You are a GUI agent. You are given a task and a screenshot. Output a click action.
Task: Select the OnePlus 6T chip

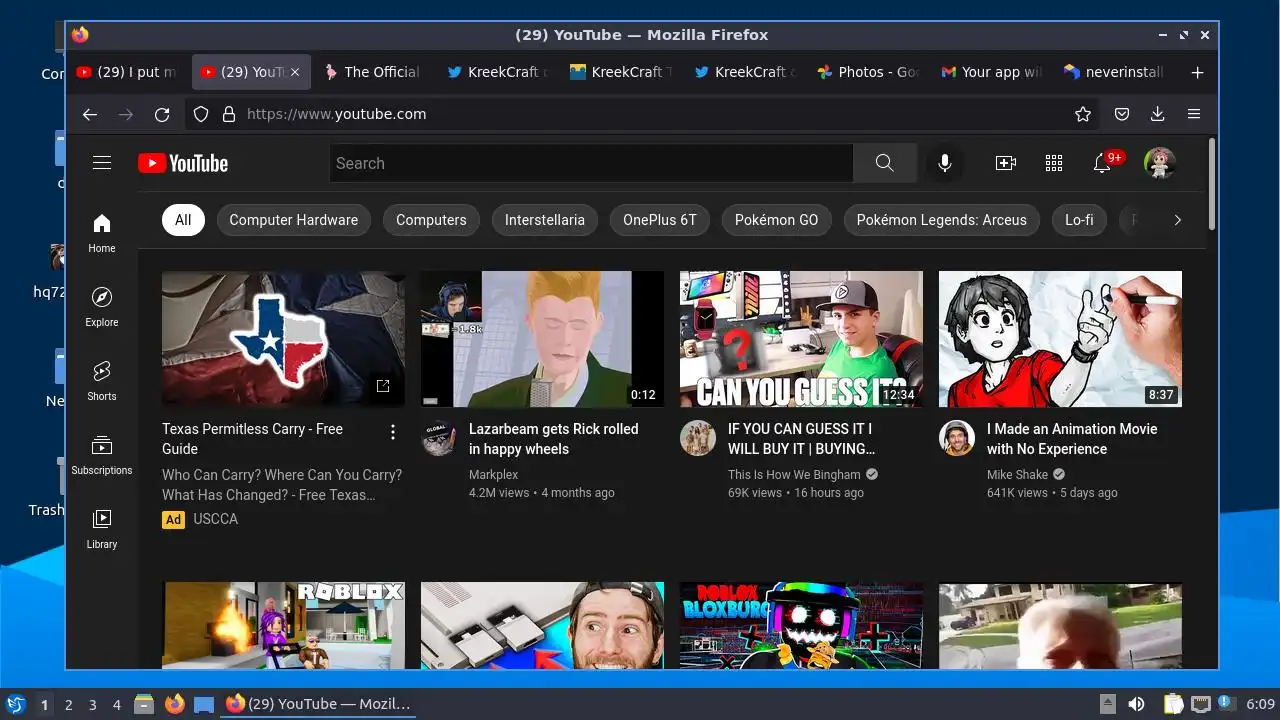tap(660, 220)
